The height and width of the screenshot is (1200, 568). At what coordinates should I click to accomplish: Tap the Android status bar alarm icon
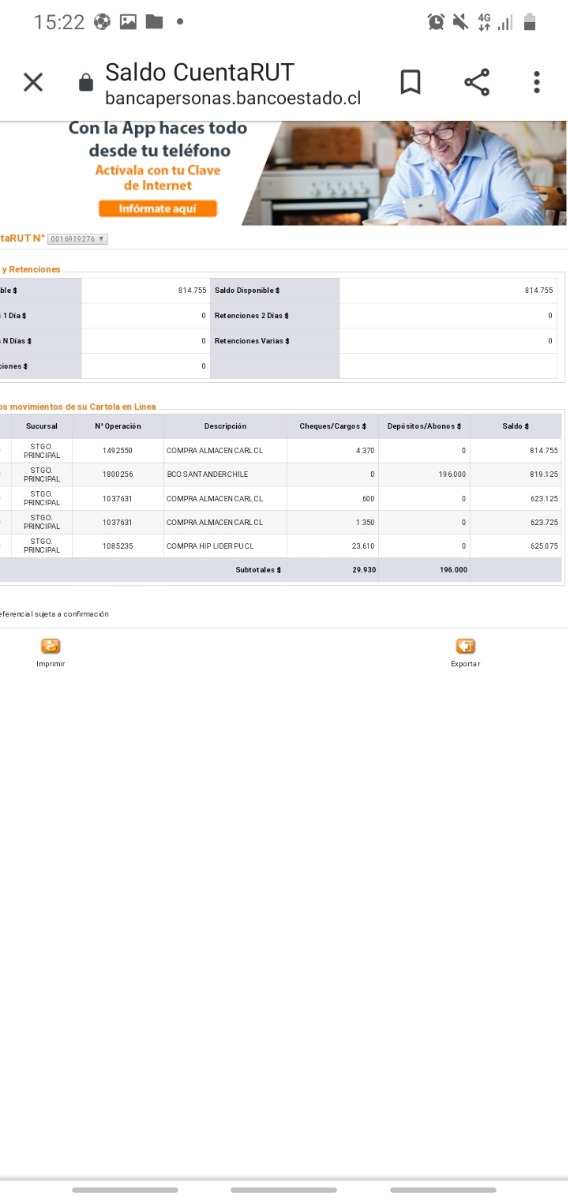tap(436, 22)
